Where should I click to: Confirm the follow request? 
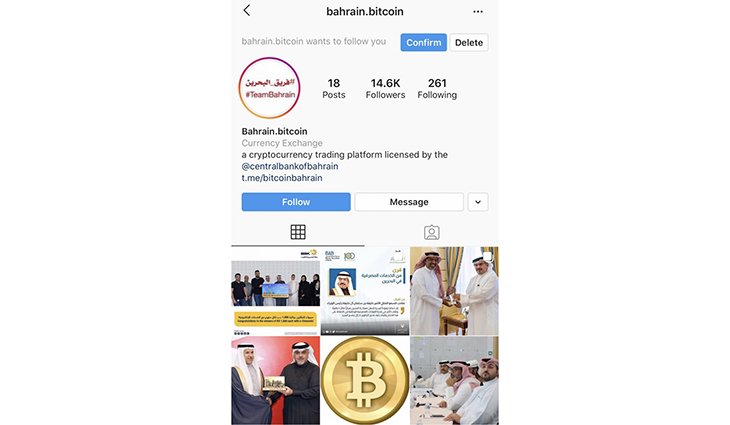point(423,42)
